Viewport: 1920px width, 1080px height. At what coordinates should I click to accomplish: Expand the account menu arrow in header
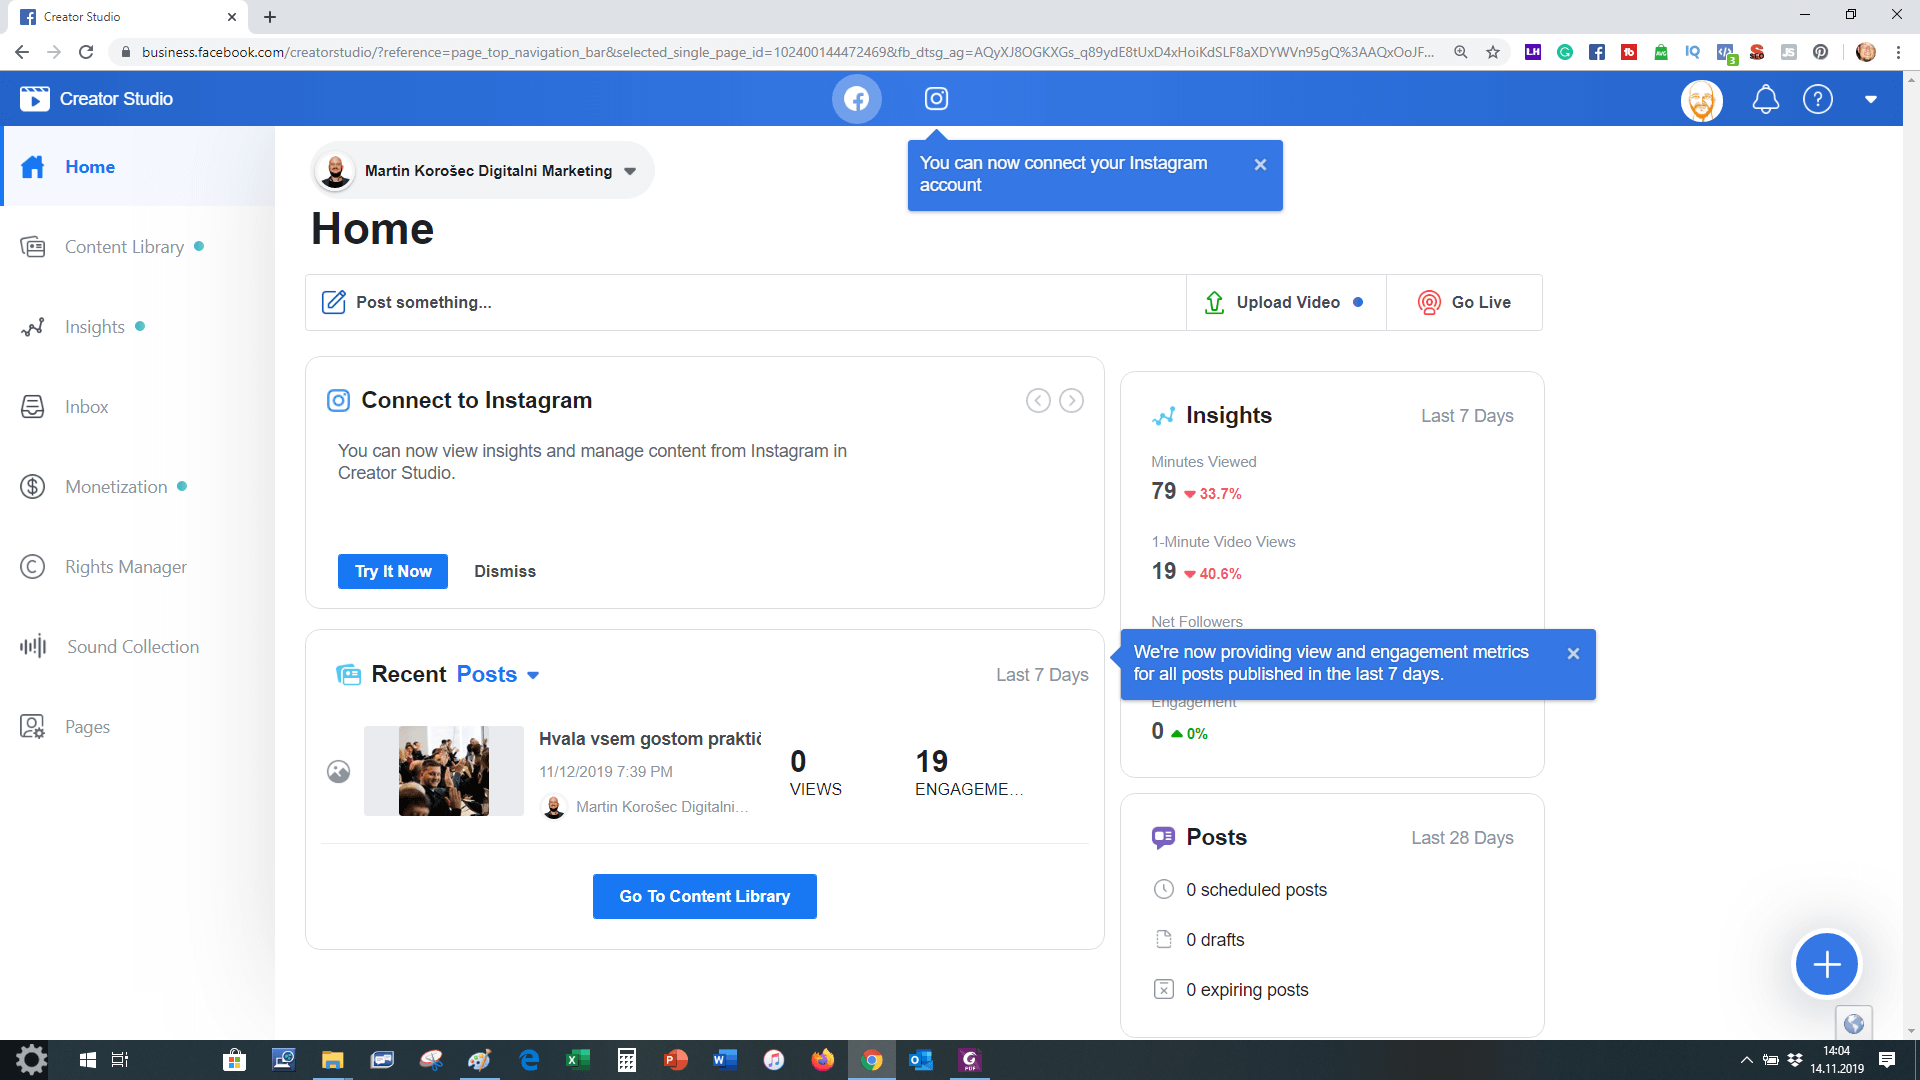pos(1870,99)
